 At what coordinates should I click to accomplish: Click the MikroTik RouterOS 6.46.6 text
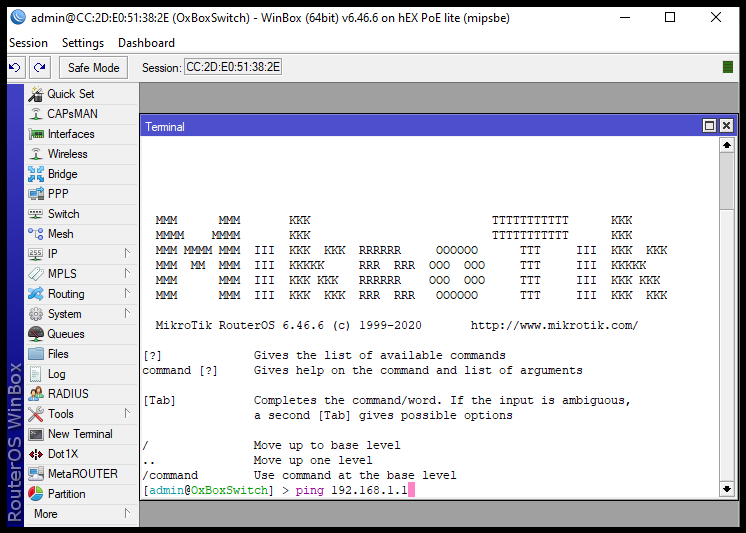pos(239,326)
